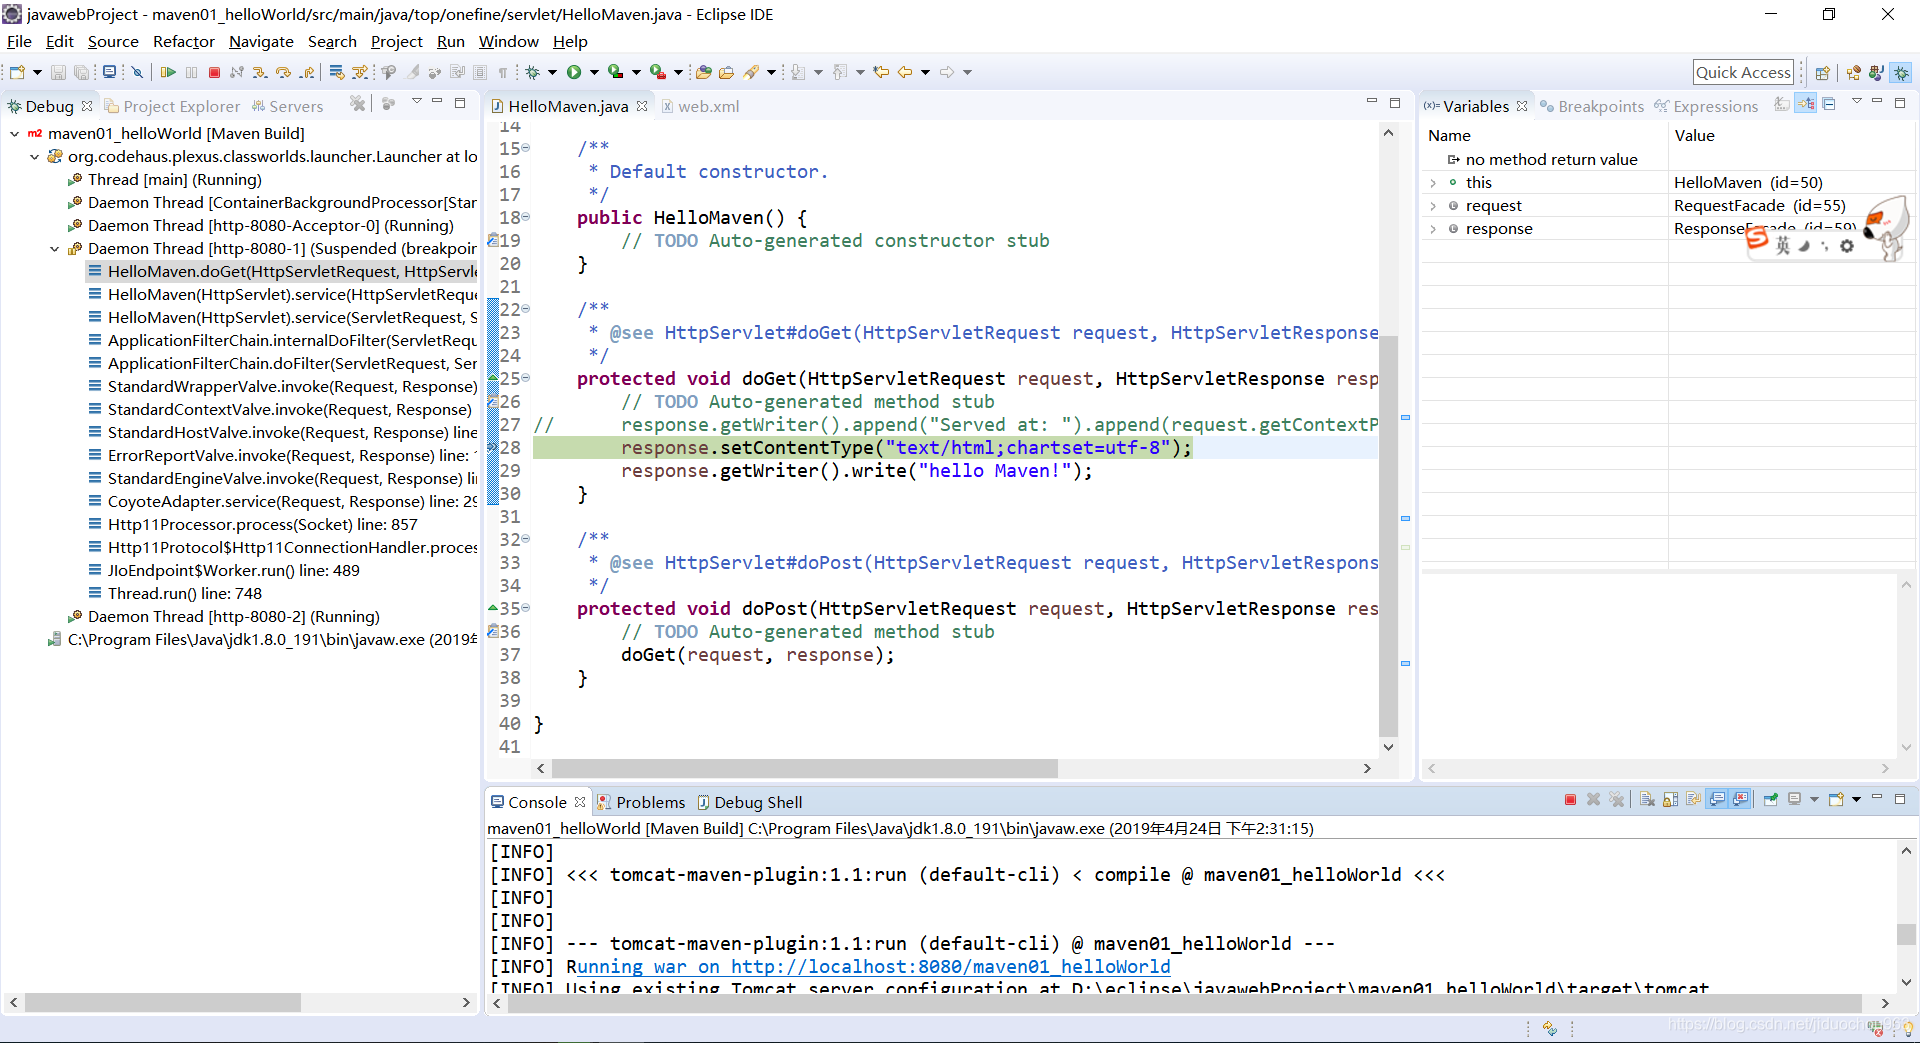
Task: Toggle Show Console on standard output change
Action: [x=1717, y=800]
